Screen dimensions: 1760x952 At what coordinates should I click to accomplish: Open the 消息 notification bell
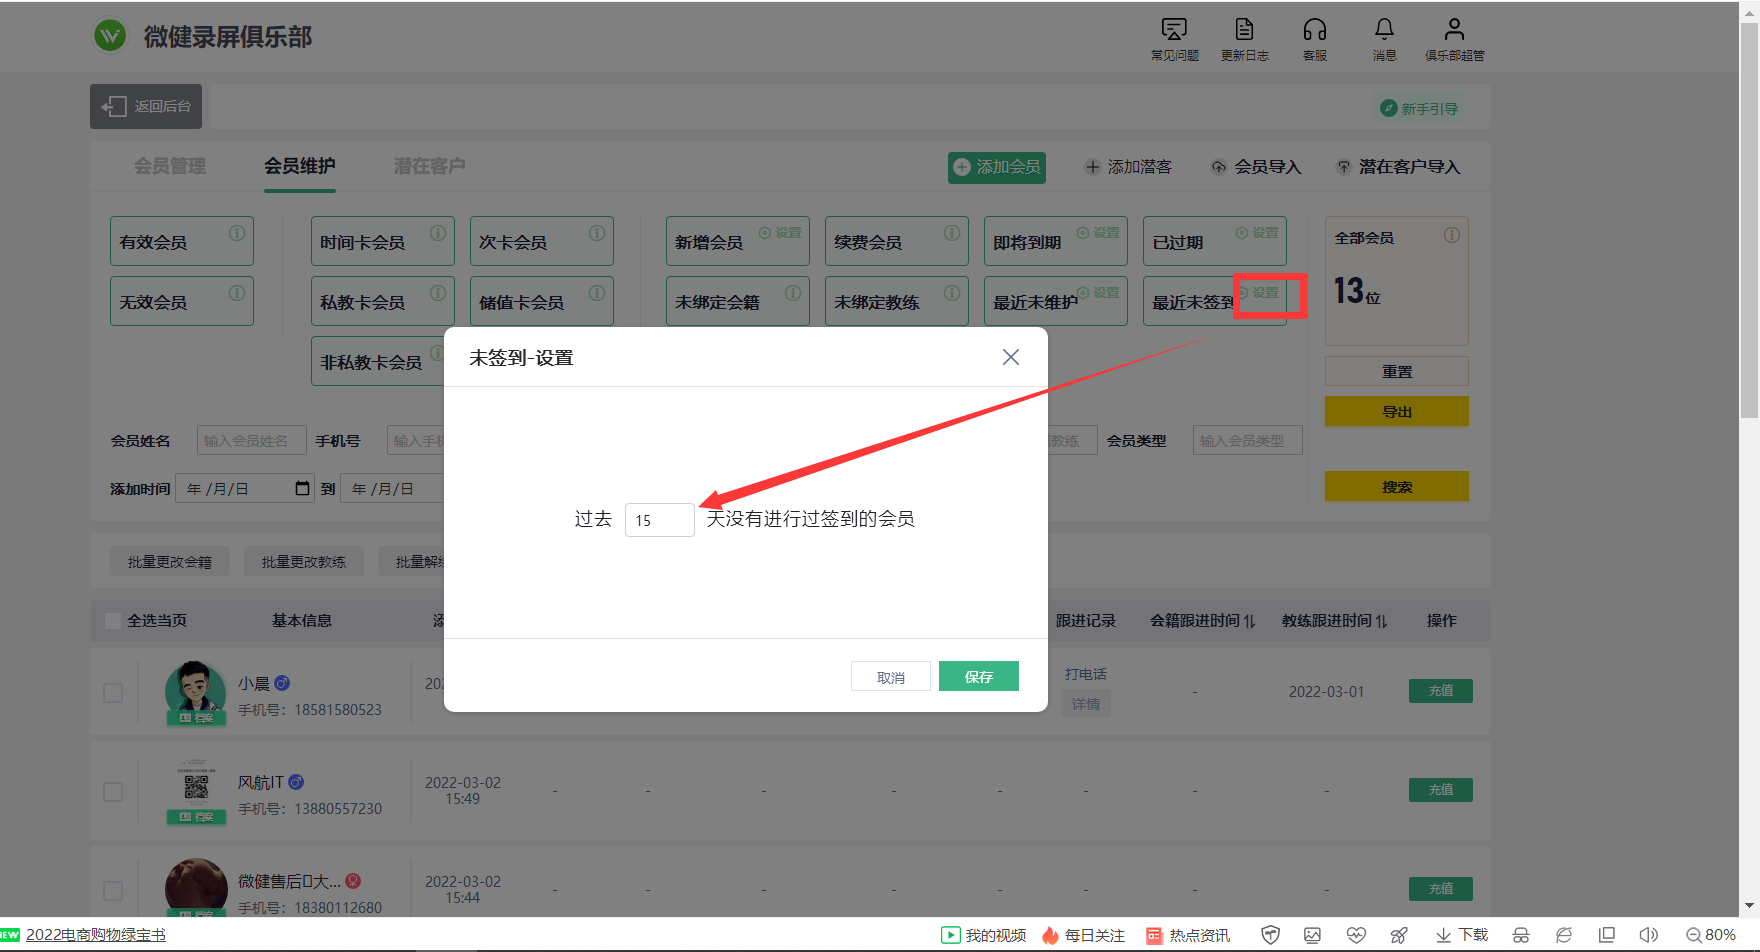(1384, 30)
